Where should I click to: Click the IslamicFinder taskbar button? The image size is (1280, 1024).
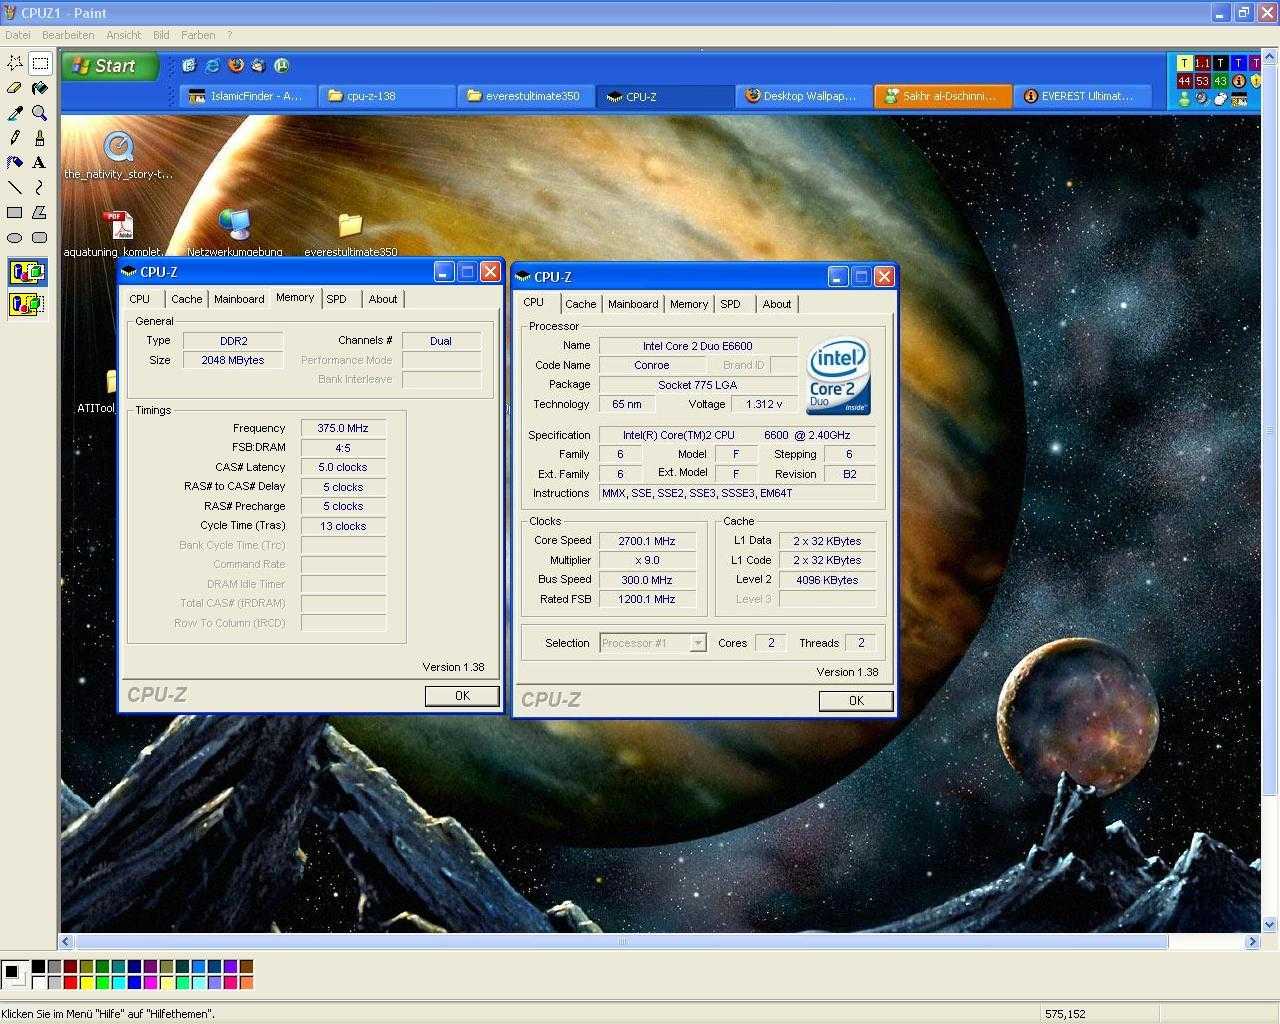[x=248, y=96]
